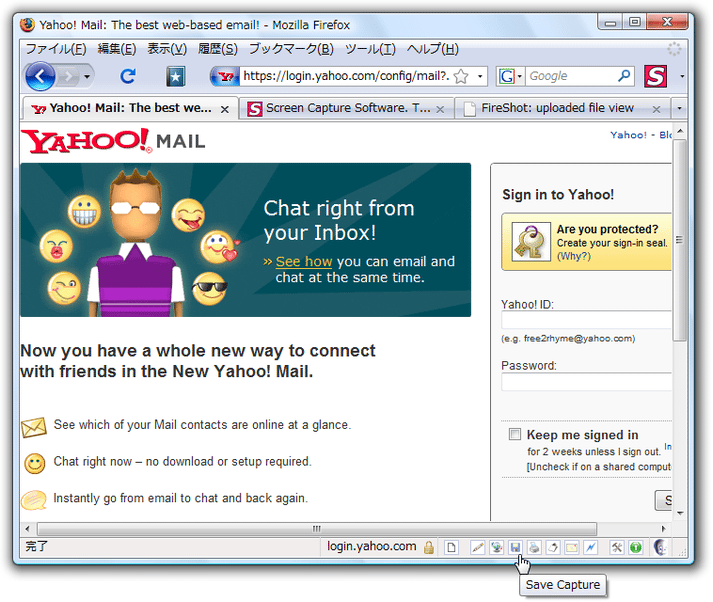Click the smiley chat icon
Viewport: 713px width, 602px height.
(x=35, y=463)
